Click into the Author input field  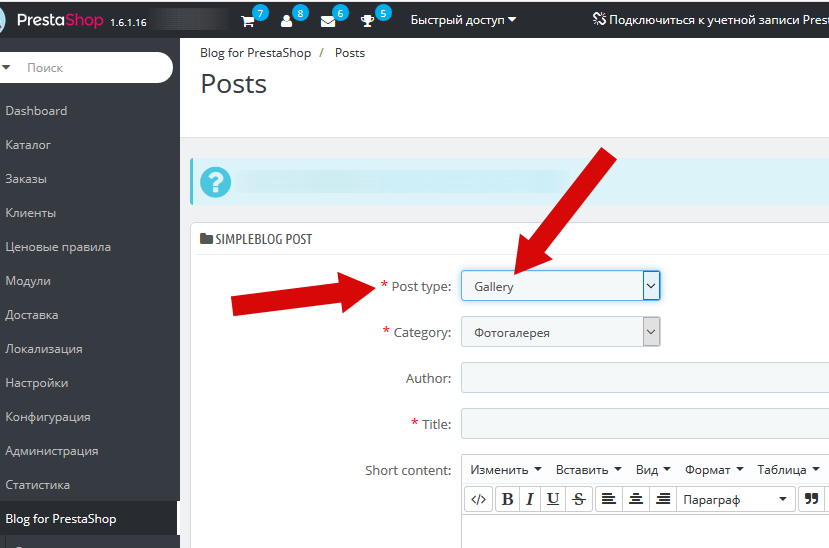[645, 377]
